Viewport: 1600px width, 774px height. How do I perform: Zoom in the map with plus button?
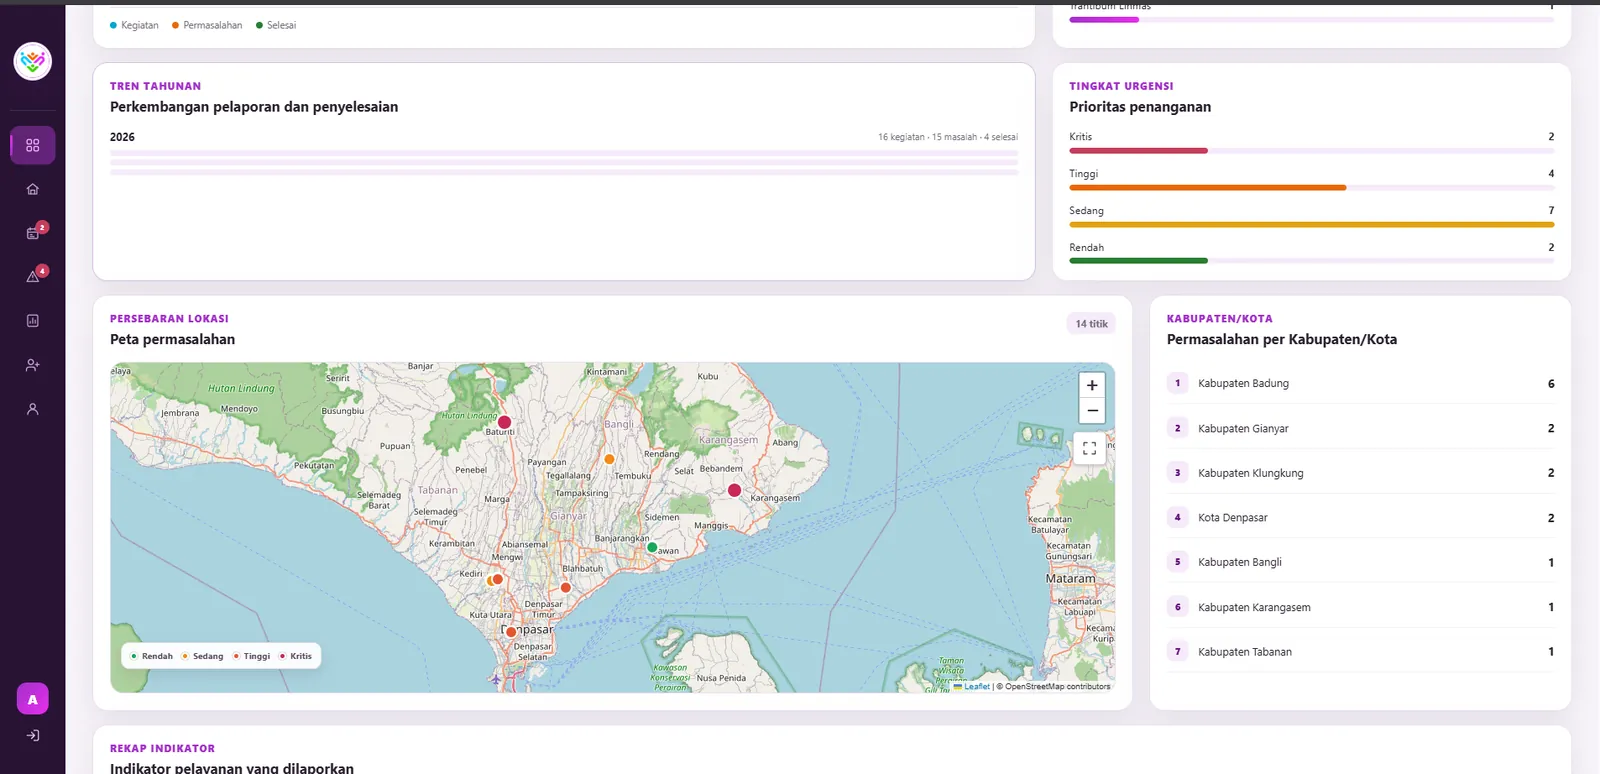click(1092, 385)
